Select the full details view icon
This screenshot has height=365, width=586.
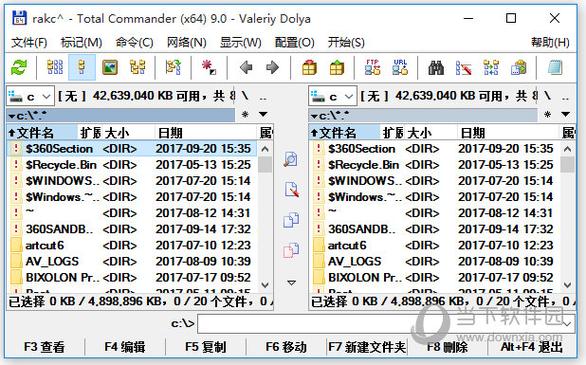[82, 68]
